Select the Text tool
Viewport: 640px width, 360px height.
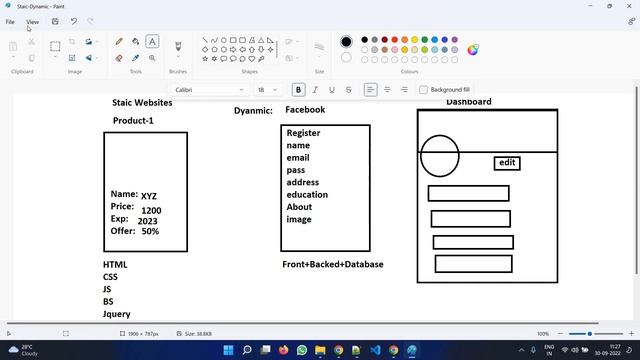pyautogui.click(x=152, y=41)
